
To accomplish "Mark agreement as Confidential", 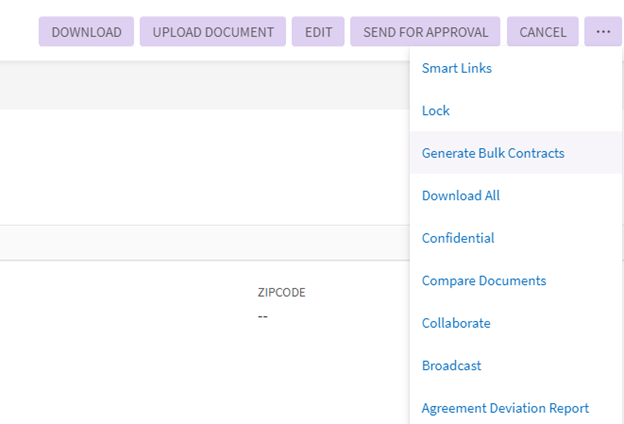I will [x=458, y=238].
